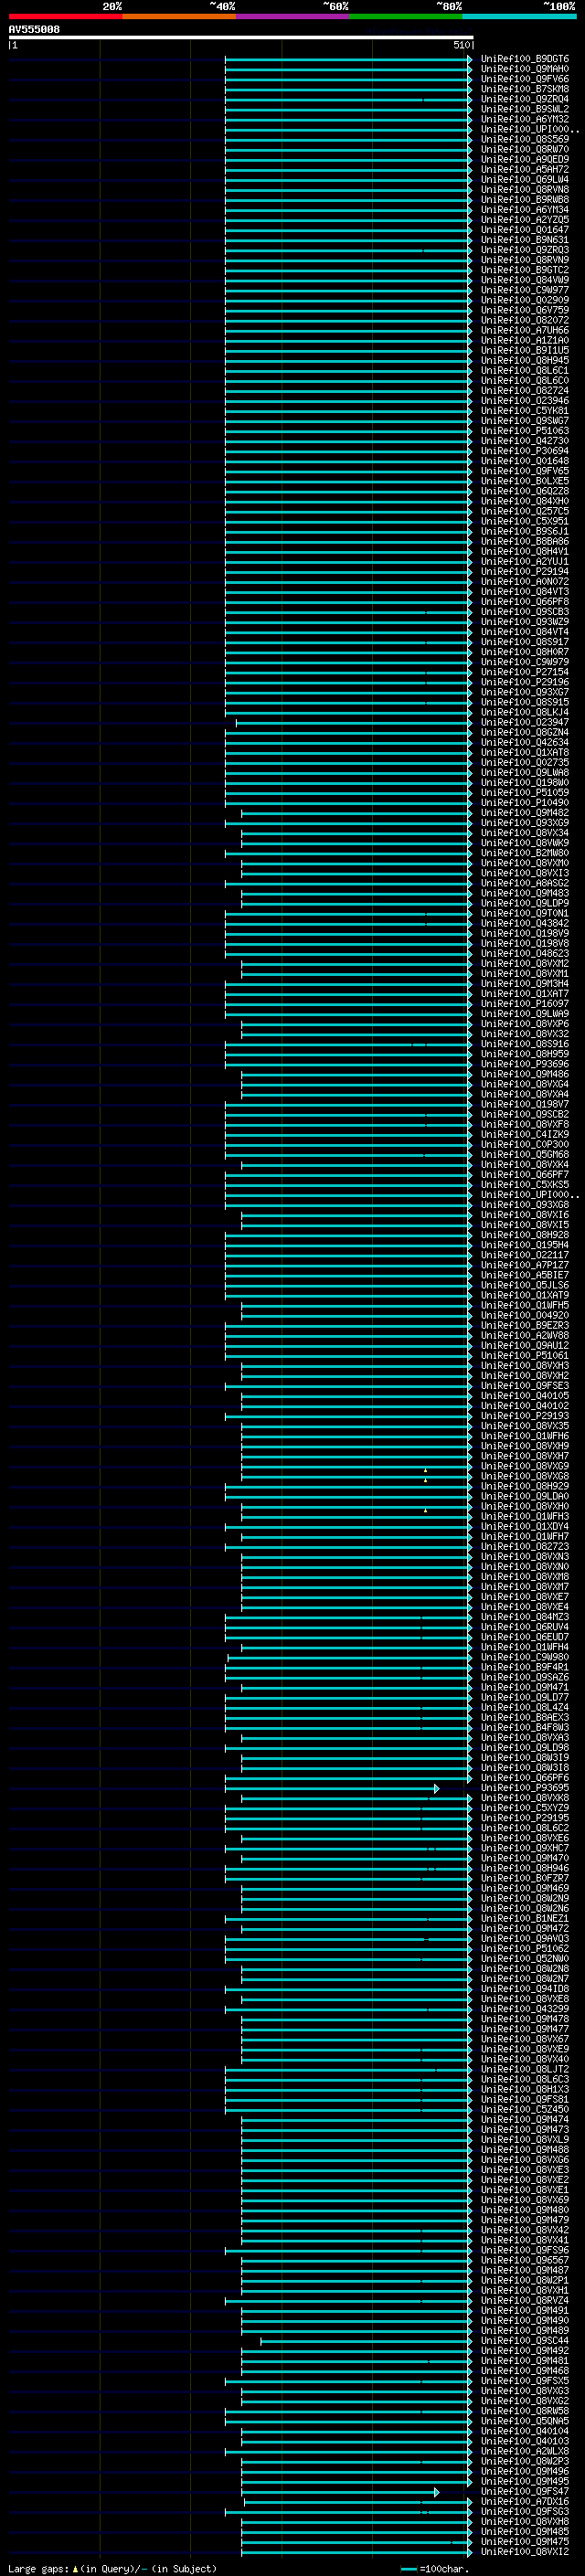Select the entry UniRef100_B9N631
Image resolution: width=585 pixels, height=2576 pixels.
coord(524,240)
